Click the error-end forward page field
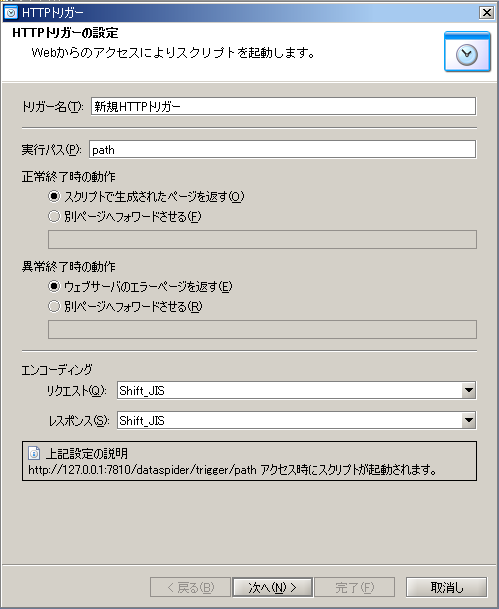The height and width of the screenshot is (609, 499). (263, 329)
